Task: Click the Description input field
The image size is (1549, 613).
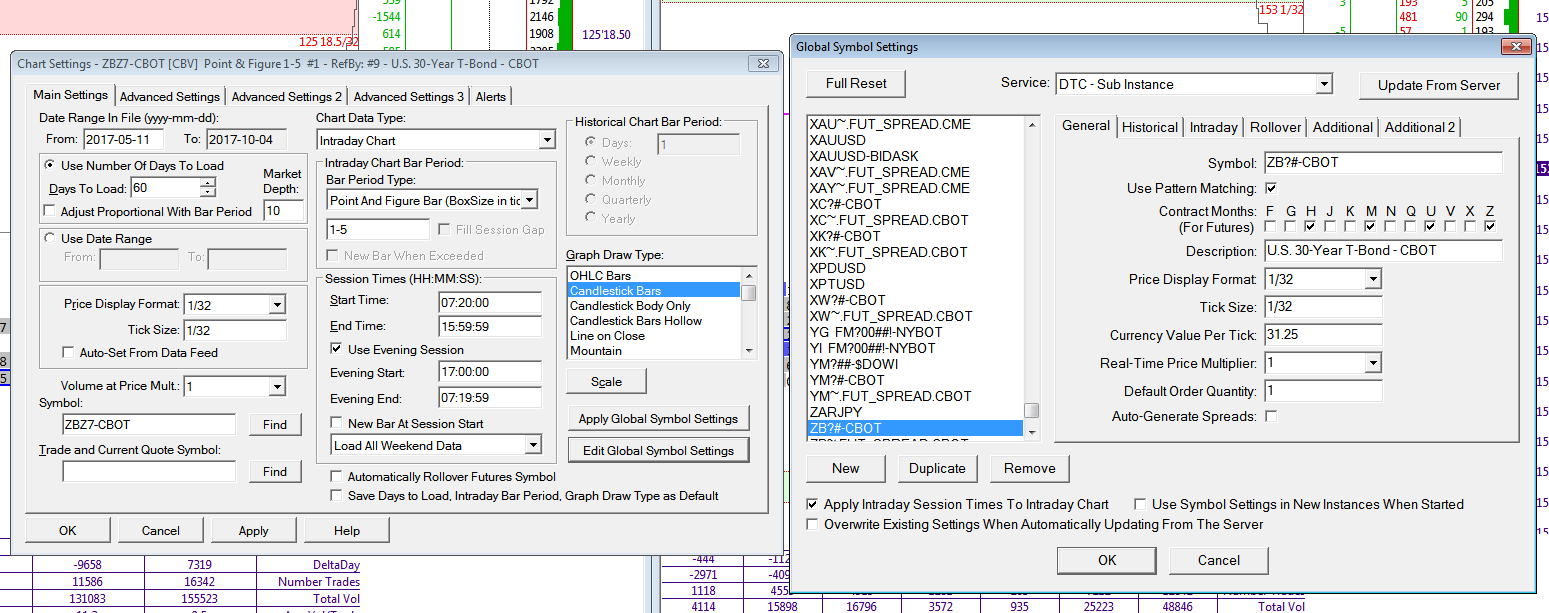Action: point(1383,251)
